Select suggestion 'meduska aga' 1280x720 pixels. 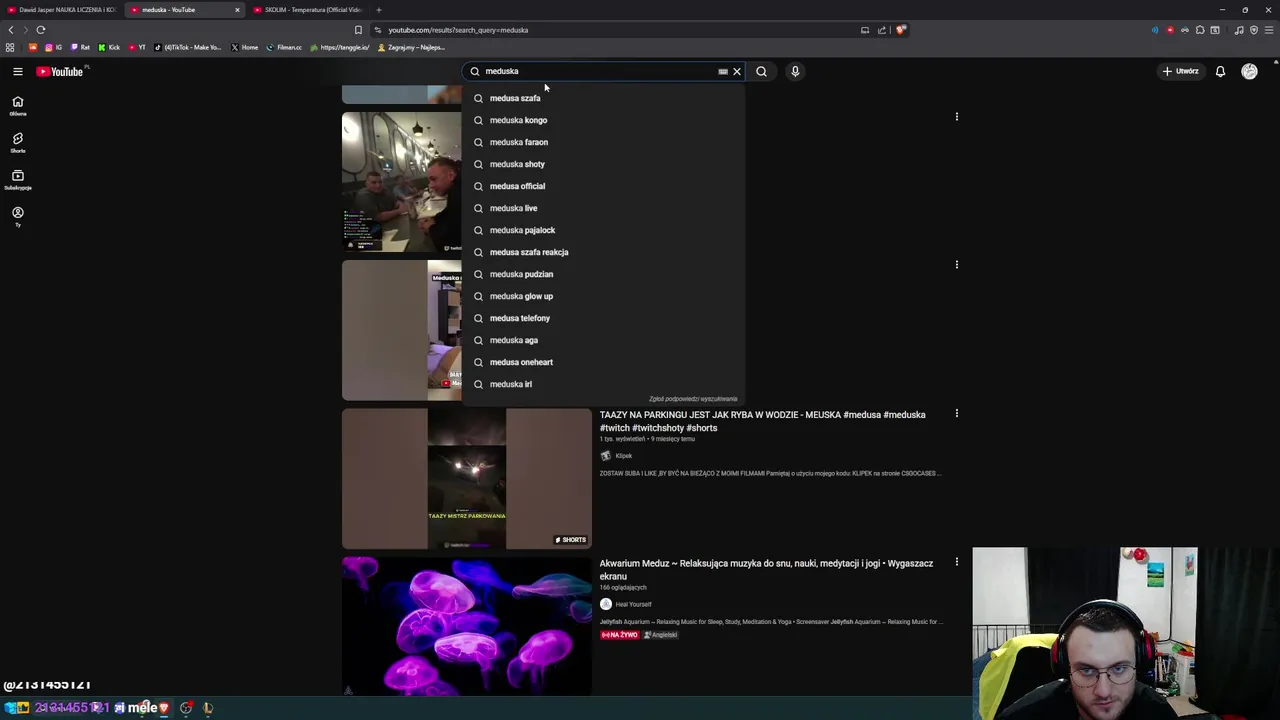[x=603, y=340]
